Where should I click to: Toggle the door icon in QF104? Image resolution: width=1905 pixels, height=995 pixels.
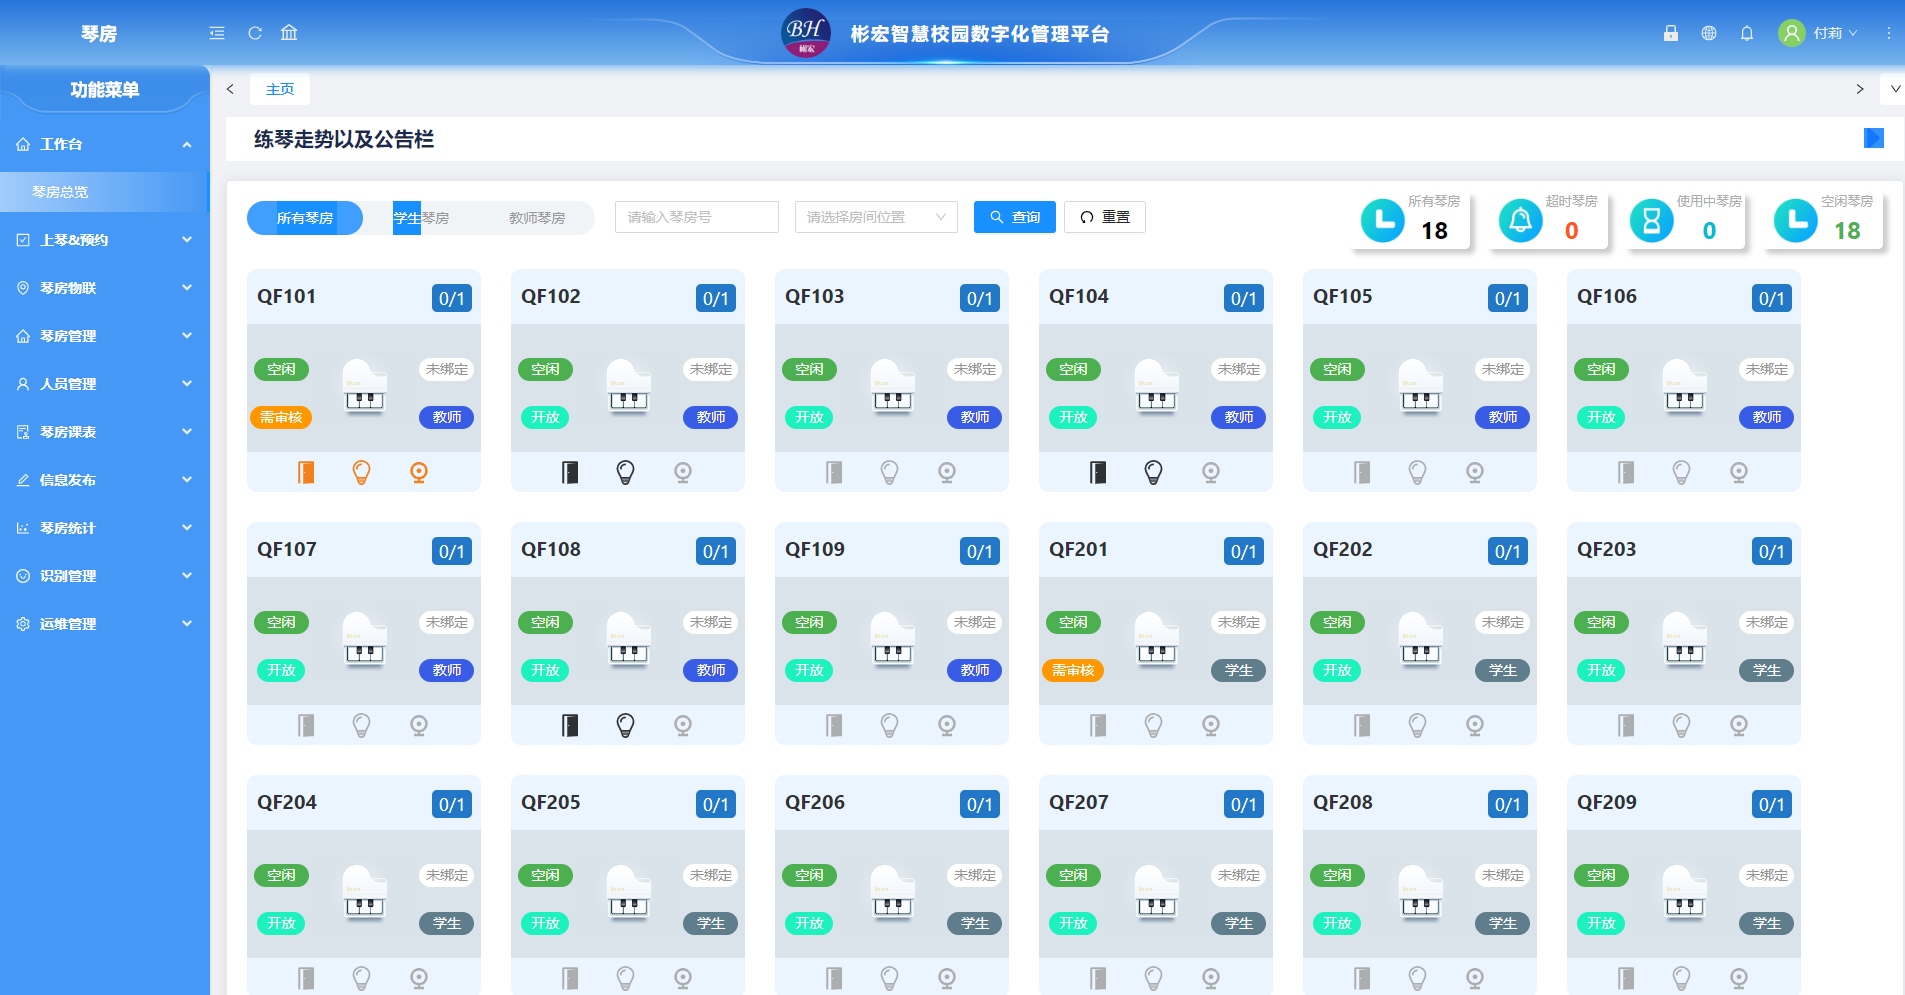click(x=1098, y=472)
